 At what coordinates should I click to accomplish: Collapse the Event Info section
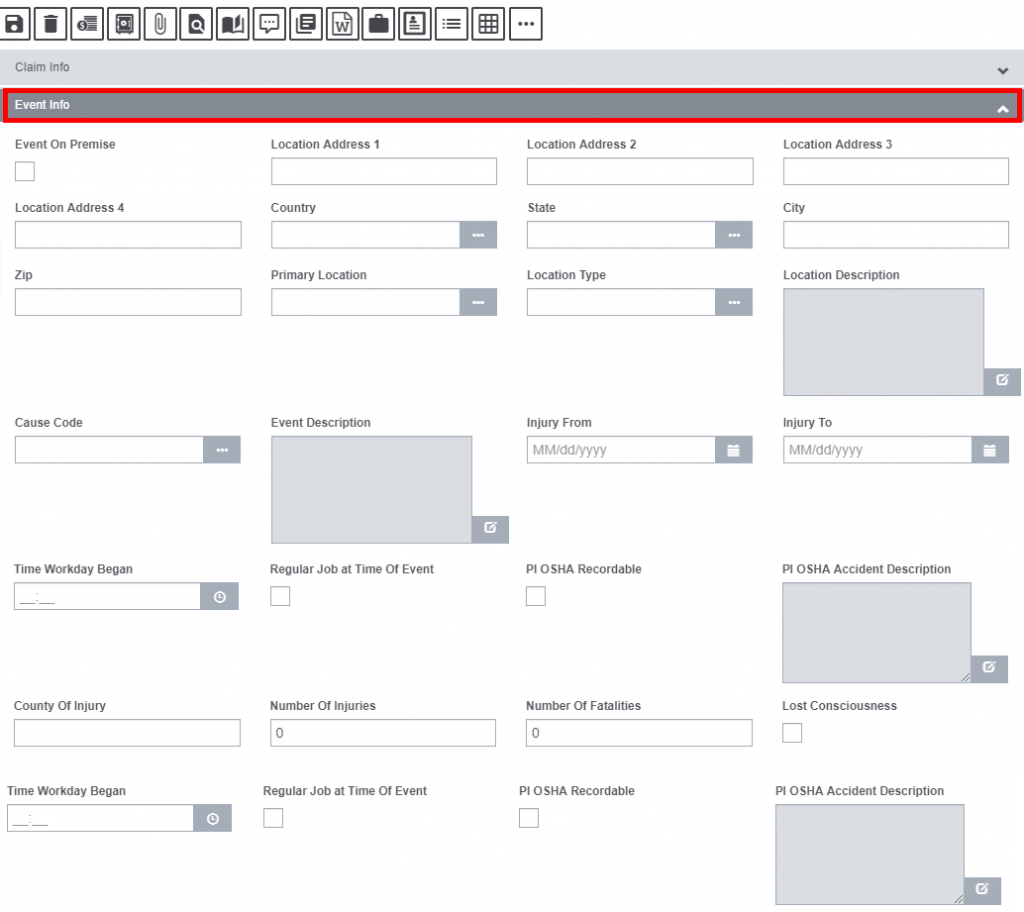[1002, 108]
